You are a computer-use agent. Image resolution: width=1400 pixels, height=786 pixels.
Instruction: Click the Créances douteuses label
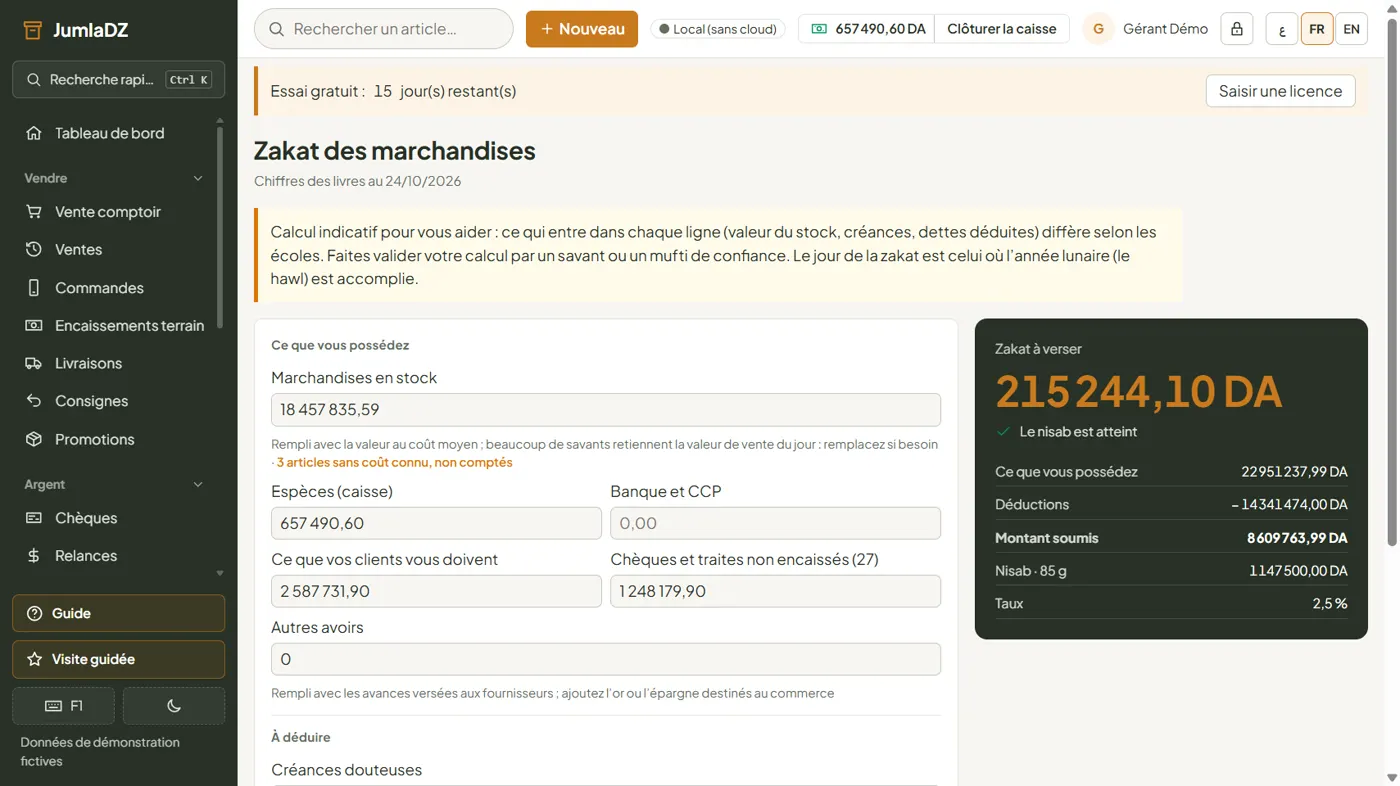click(346, 770)
